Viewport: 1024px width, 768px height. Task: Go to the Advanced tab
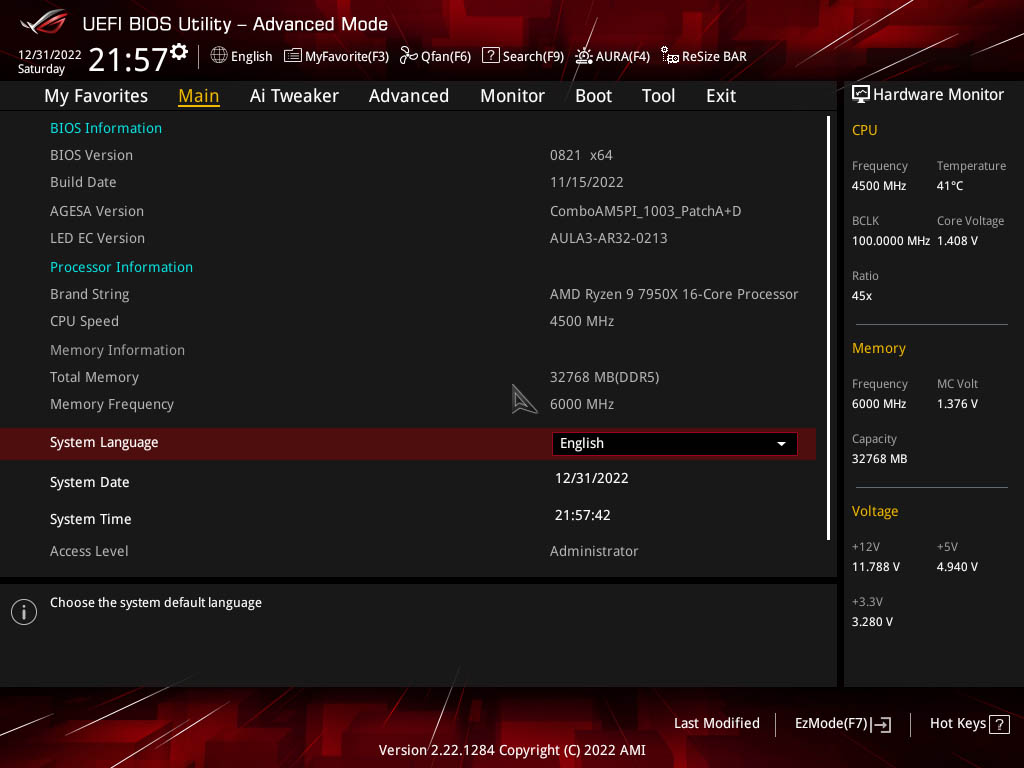(x=409, y=96)
